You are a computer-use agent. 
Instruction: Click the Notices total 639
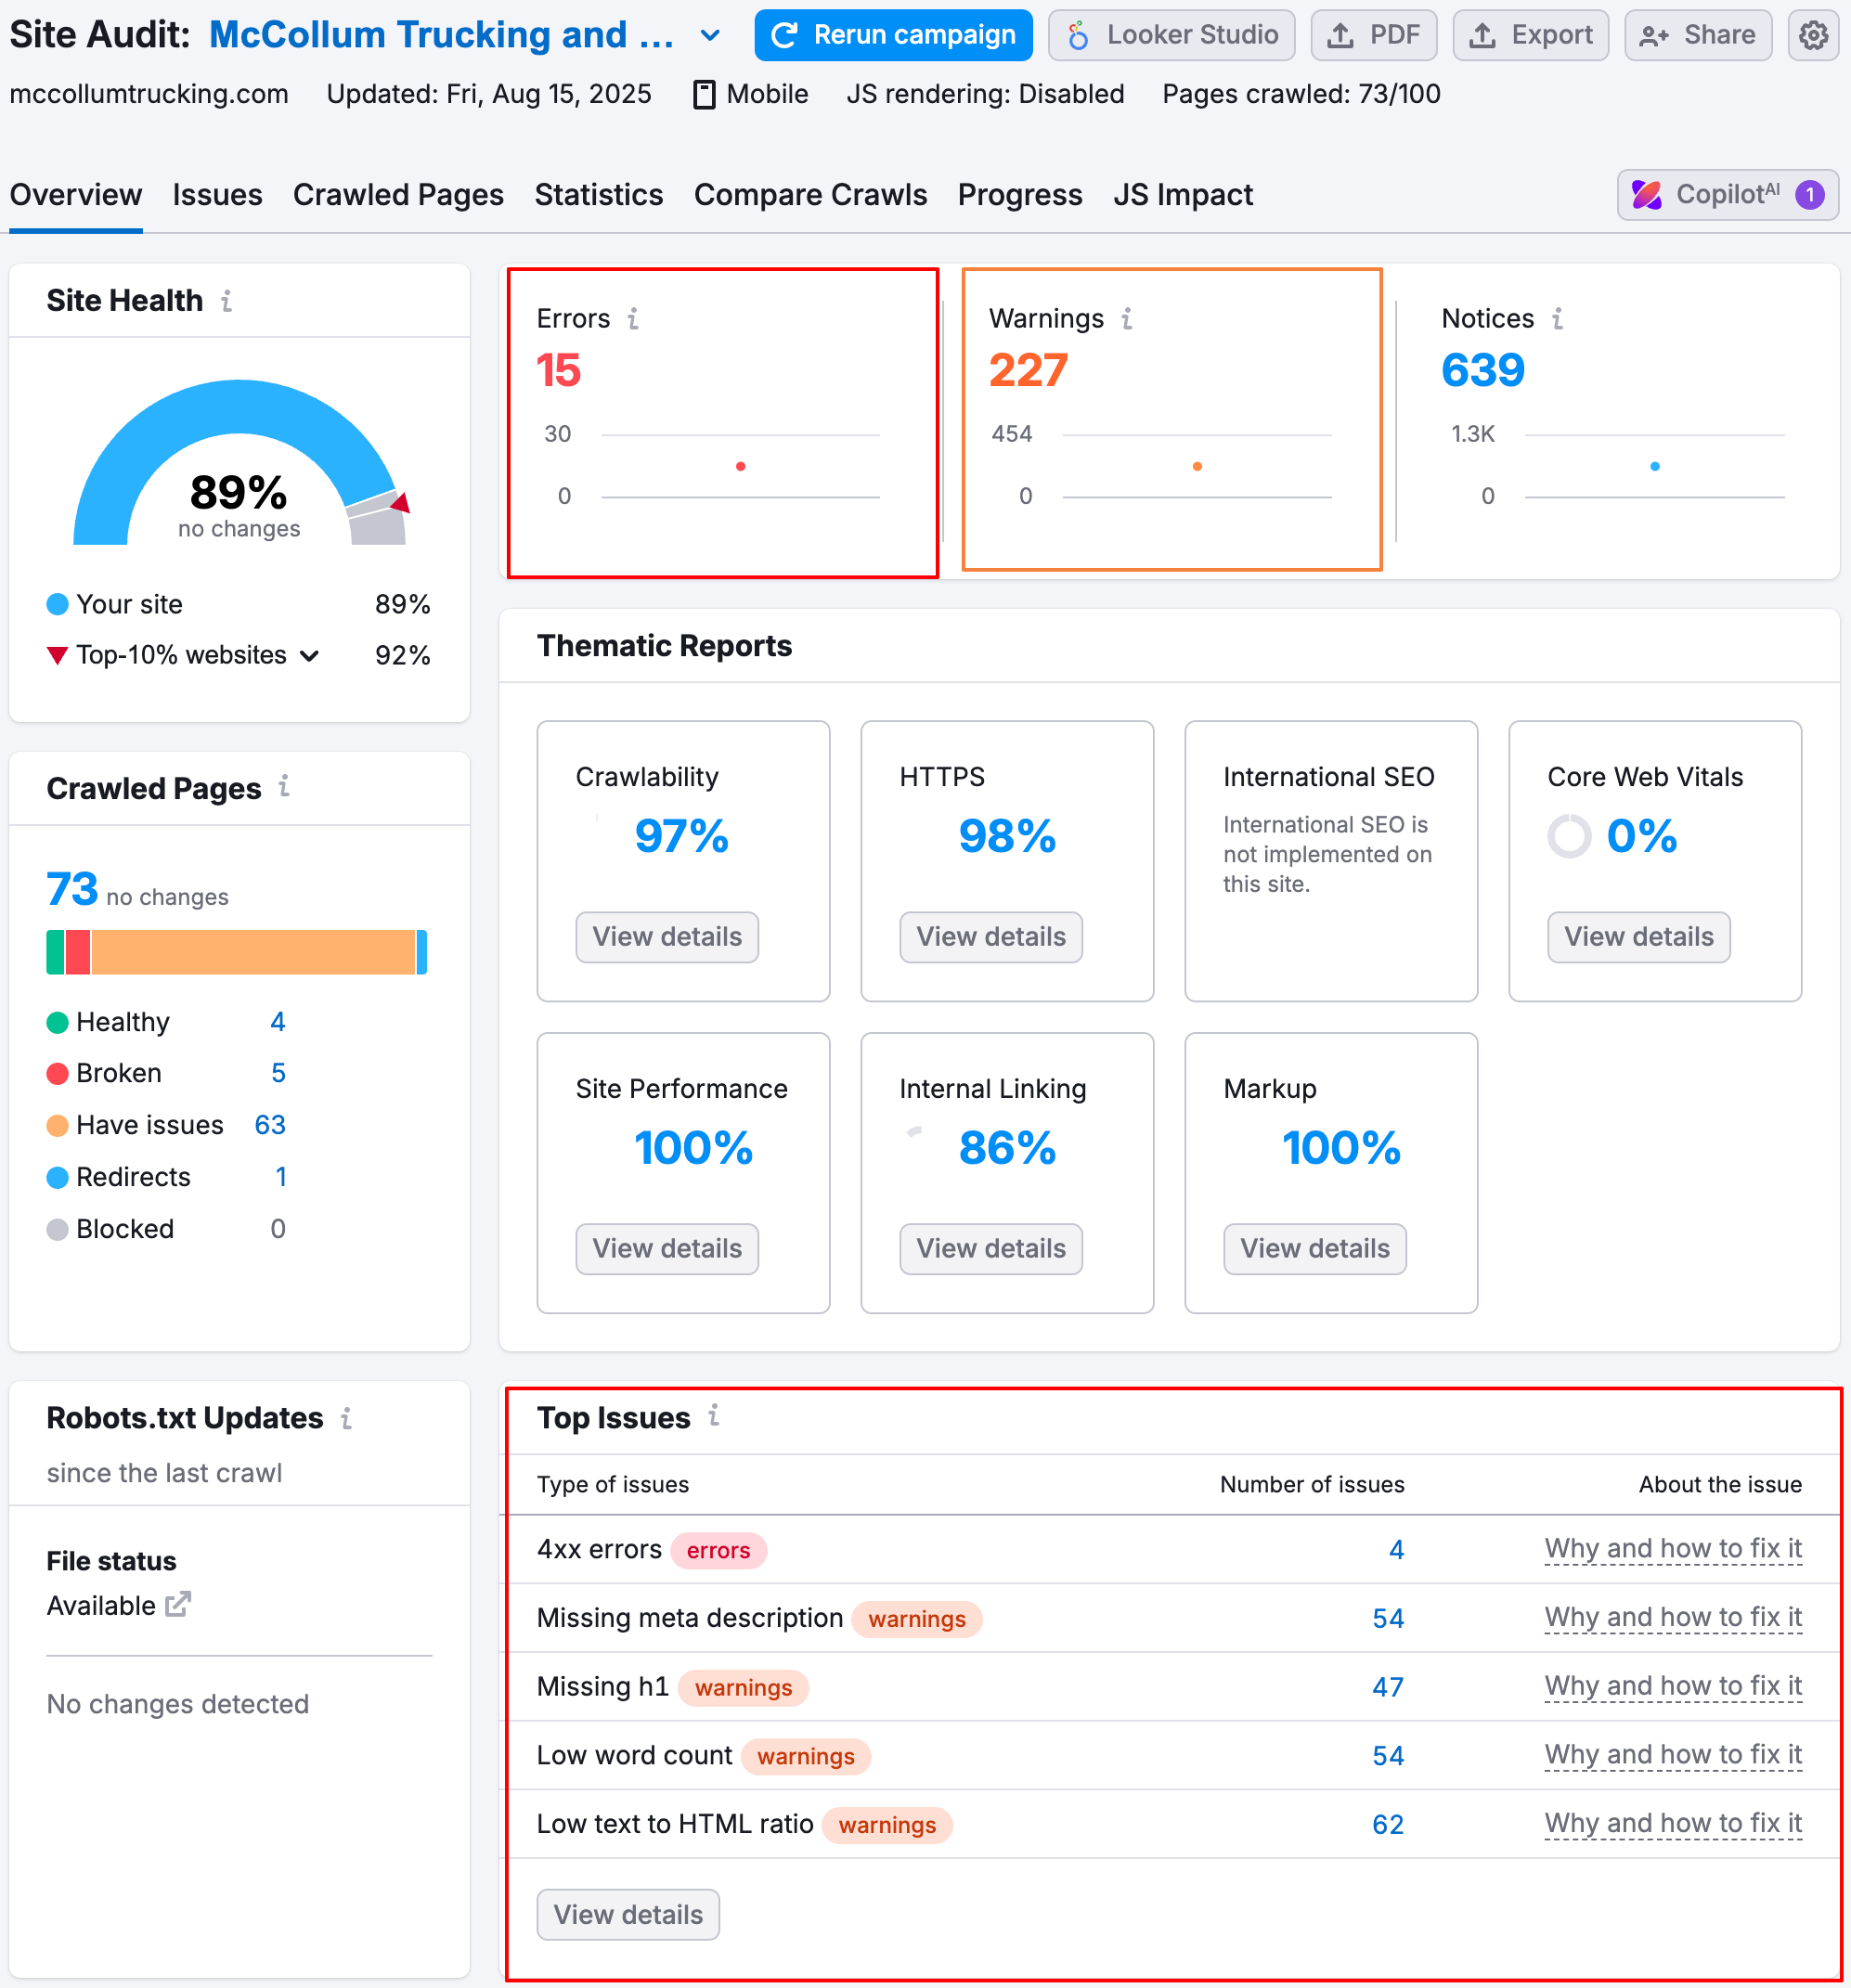point(1483,371)
